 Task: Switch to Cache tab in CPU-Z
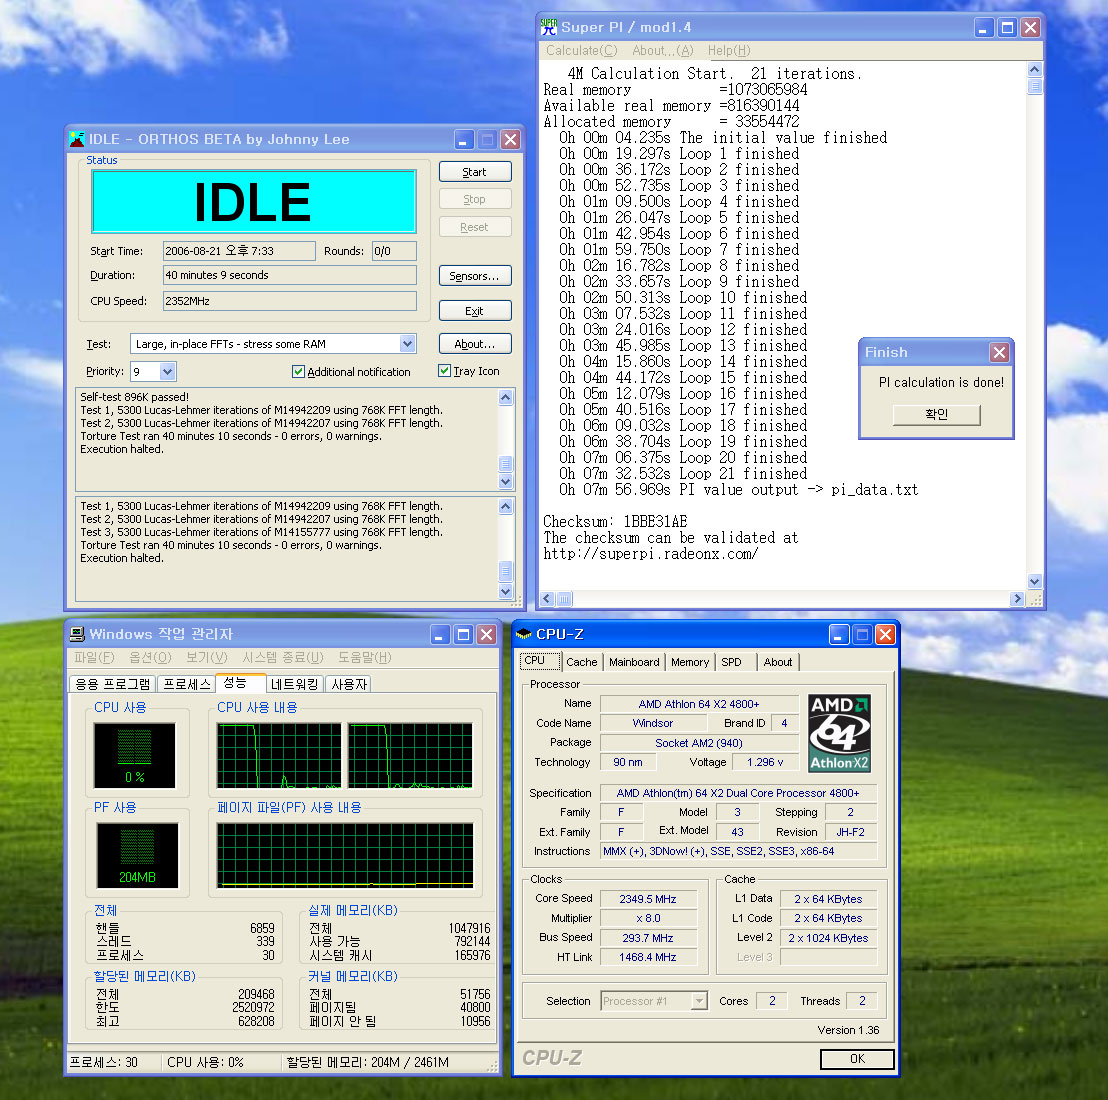coord(582,662)
